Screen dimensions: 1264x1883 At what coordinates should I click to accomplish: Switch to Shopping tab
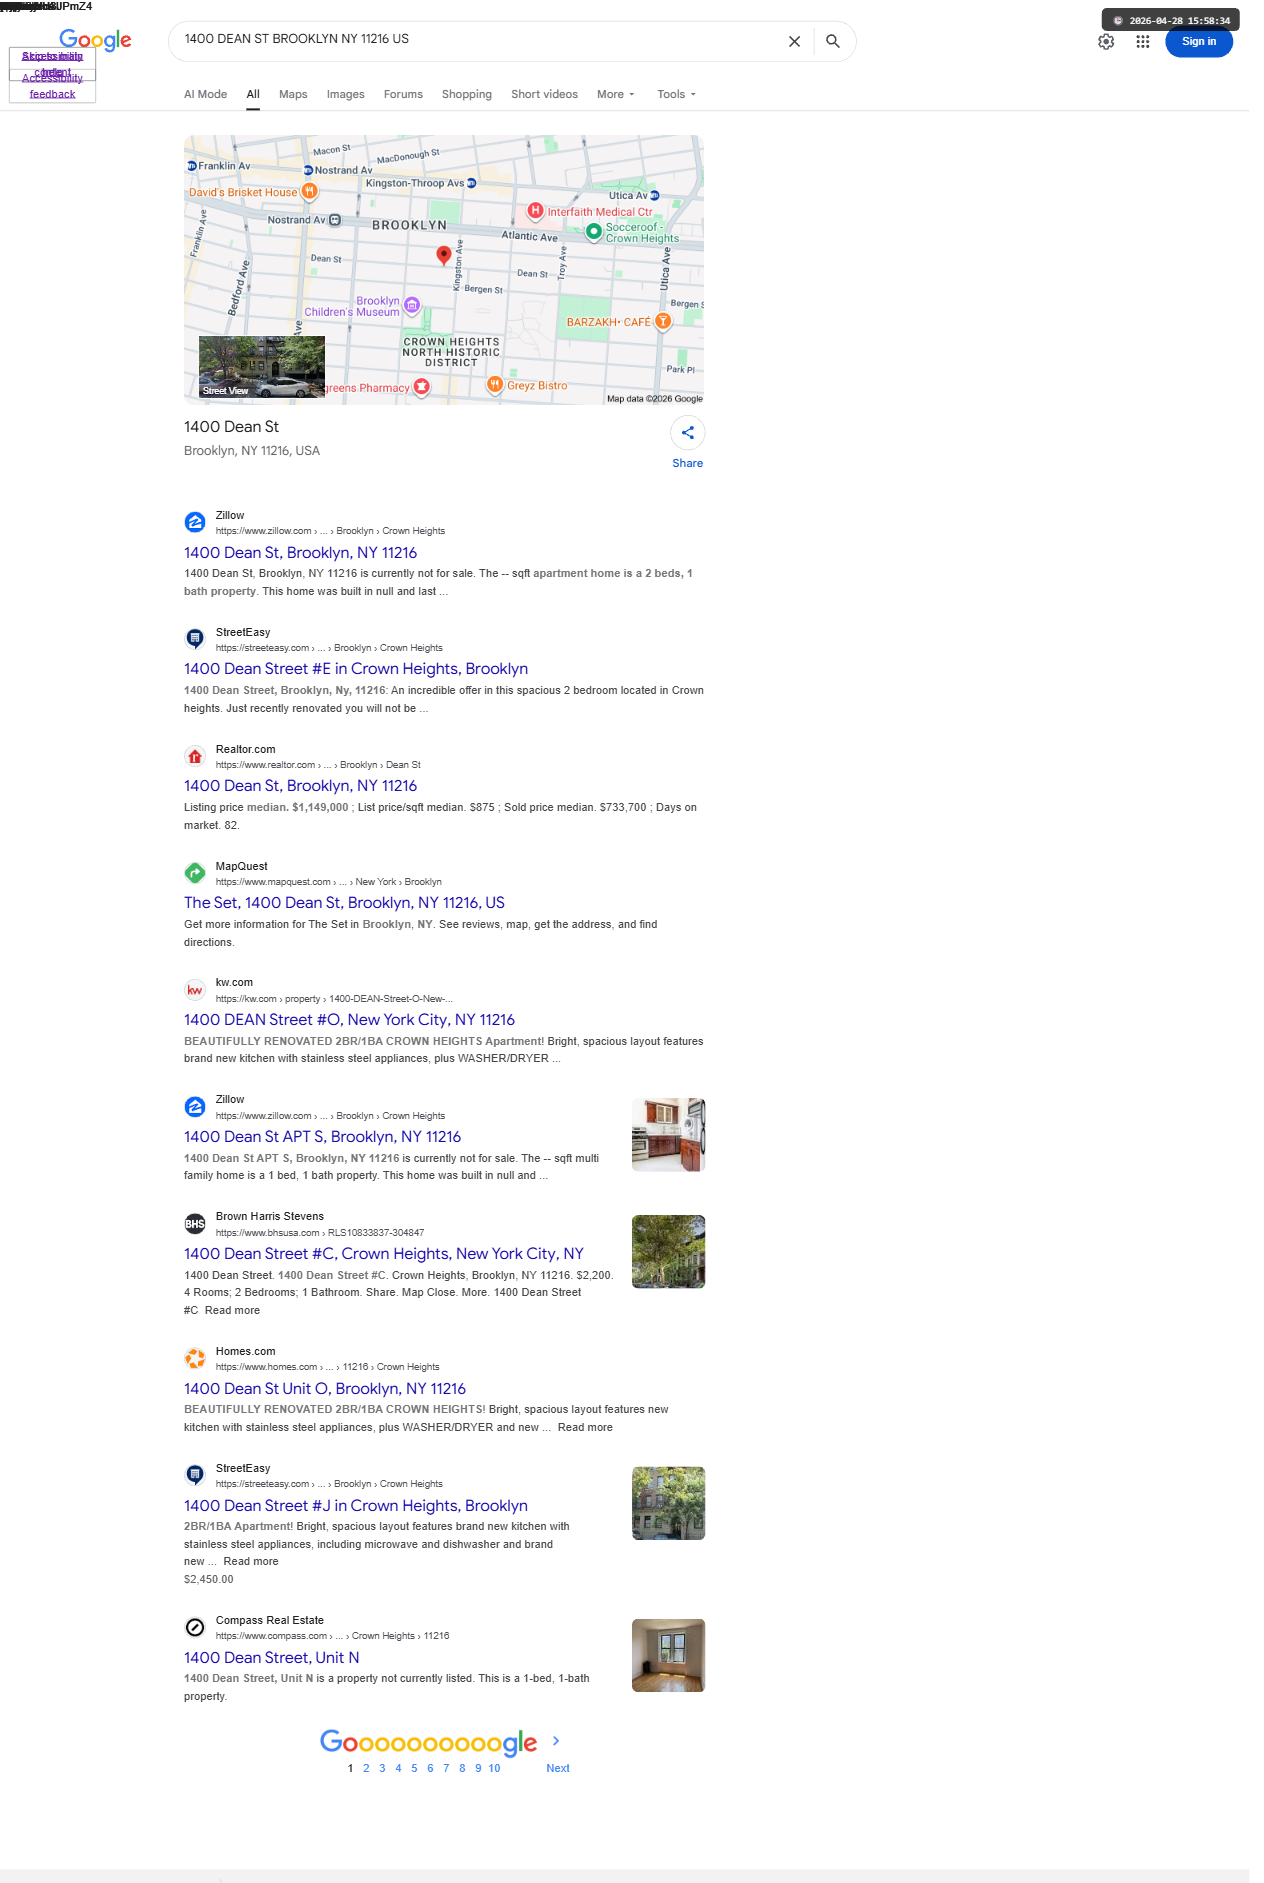[467, 94]
